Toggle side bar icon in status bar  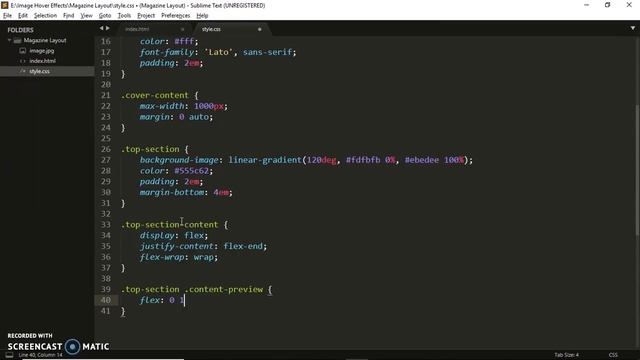(x=9, y=355)
